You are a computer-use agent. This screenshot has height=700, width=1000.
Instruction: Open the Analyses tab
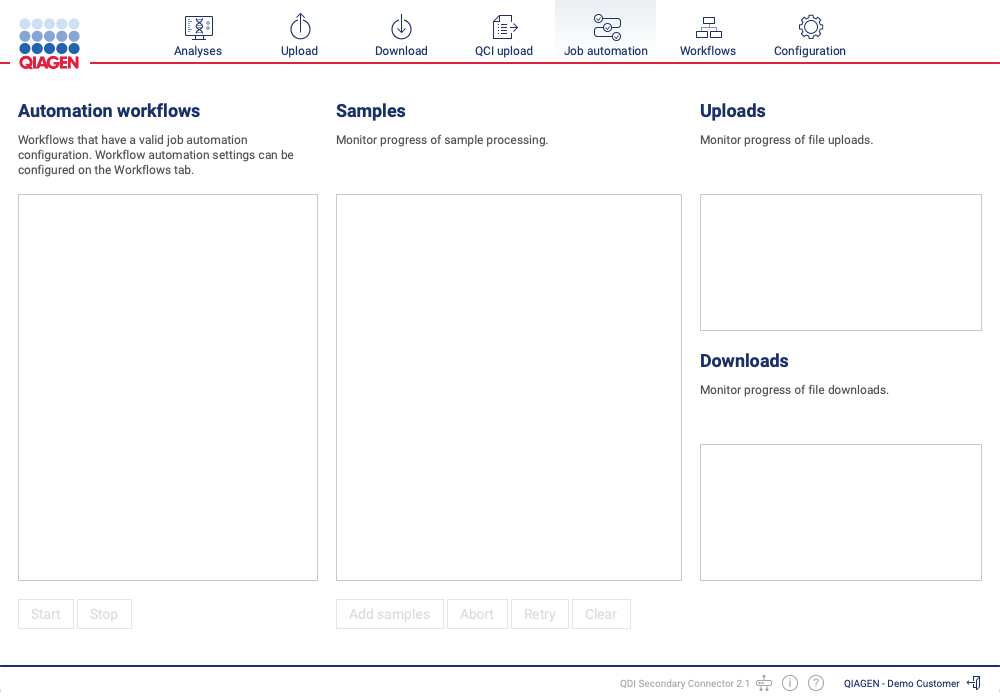tap(198, 36)
